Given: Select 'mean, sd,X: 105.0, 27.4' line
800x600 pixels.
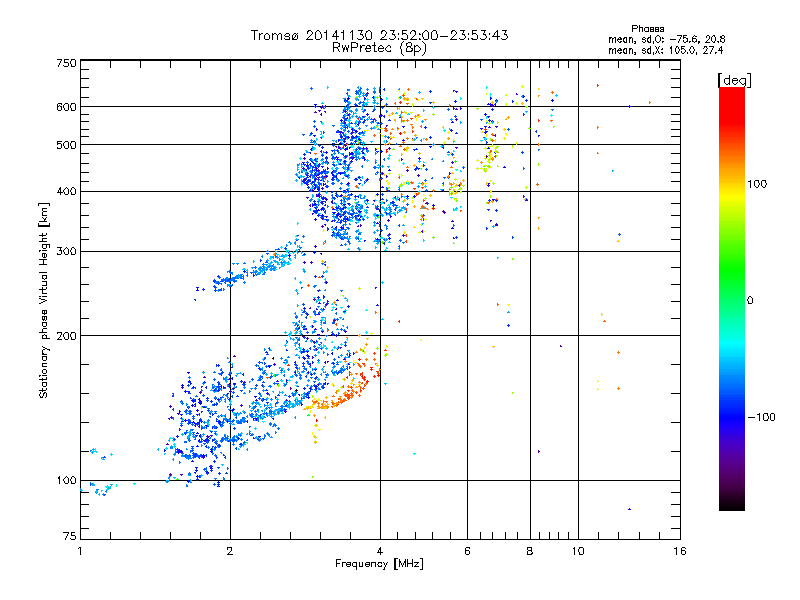Looking at the screenshot, I should pos(665,50).
